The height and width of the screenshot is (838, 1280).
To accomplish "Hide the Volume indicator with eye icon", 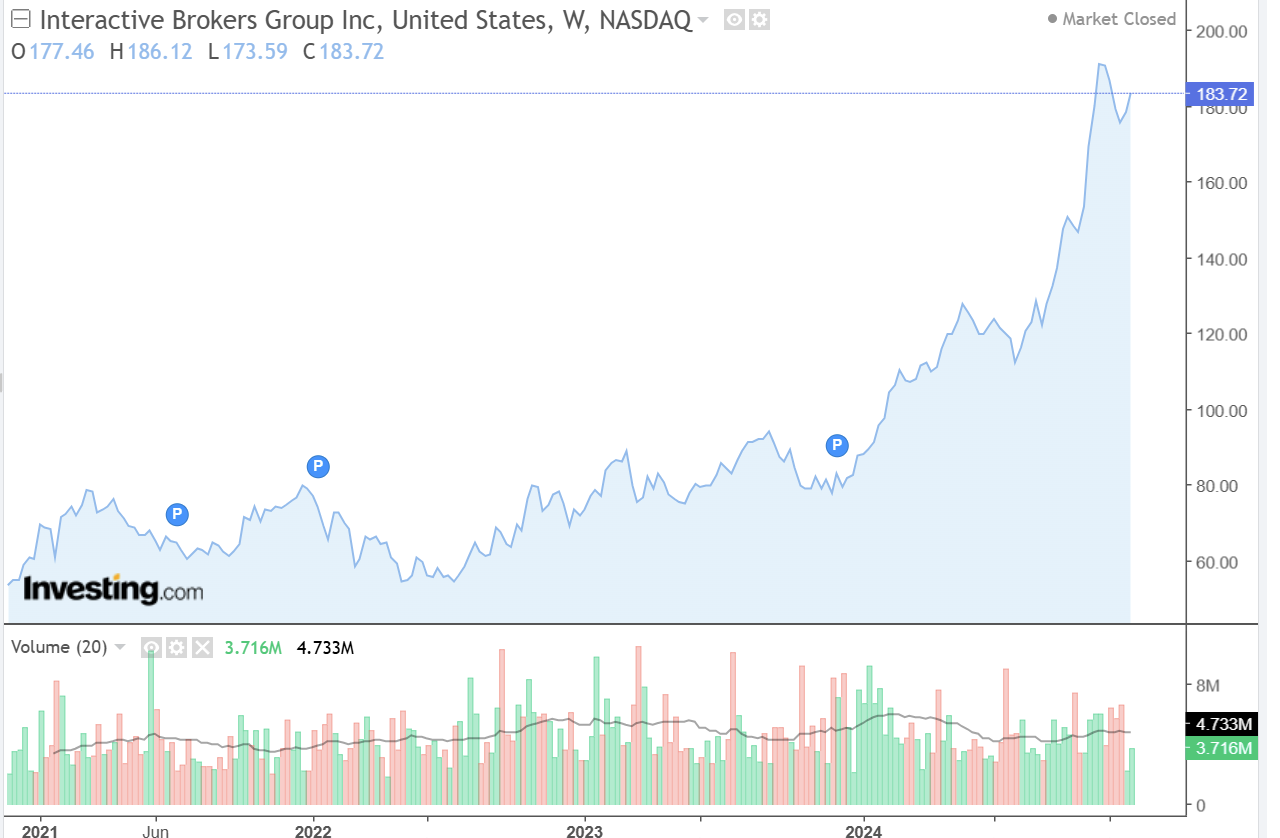I will coord(151,647).
